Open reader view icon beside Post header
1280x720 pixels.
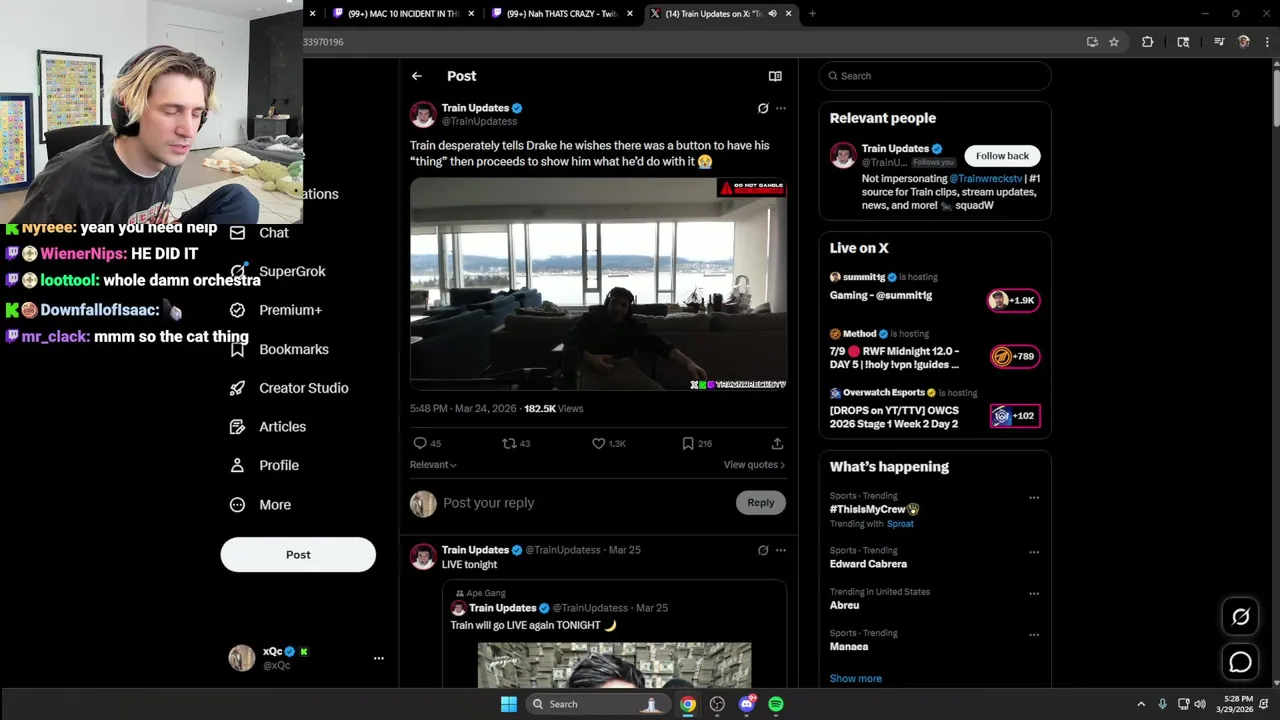pos(775,76)
